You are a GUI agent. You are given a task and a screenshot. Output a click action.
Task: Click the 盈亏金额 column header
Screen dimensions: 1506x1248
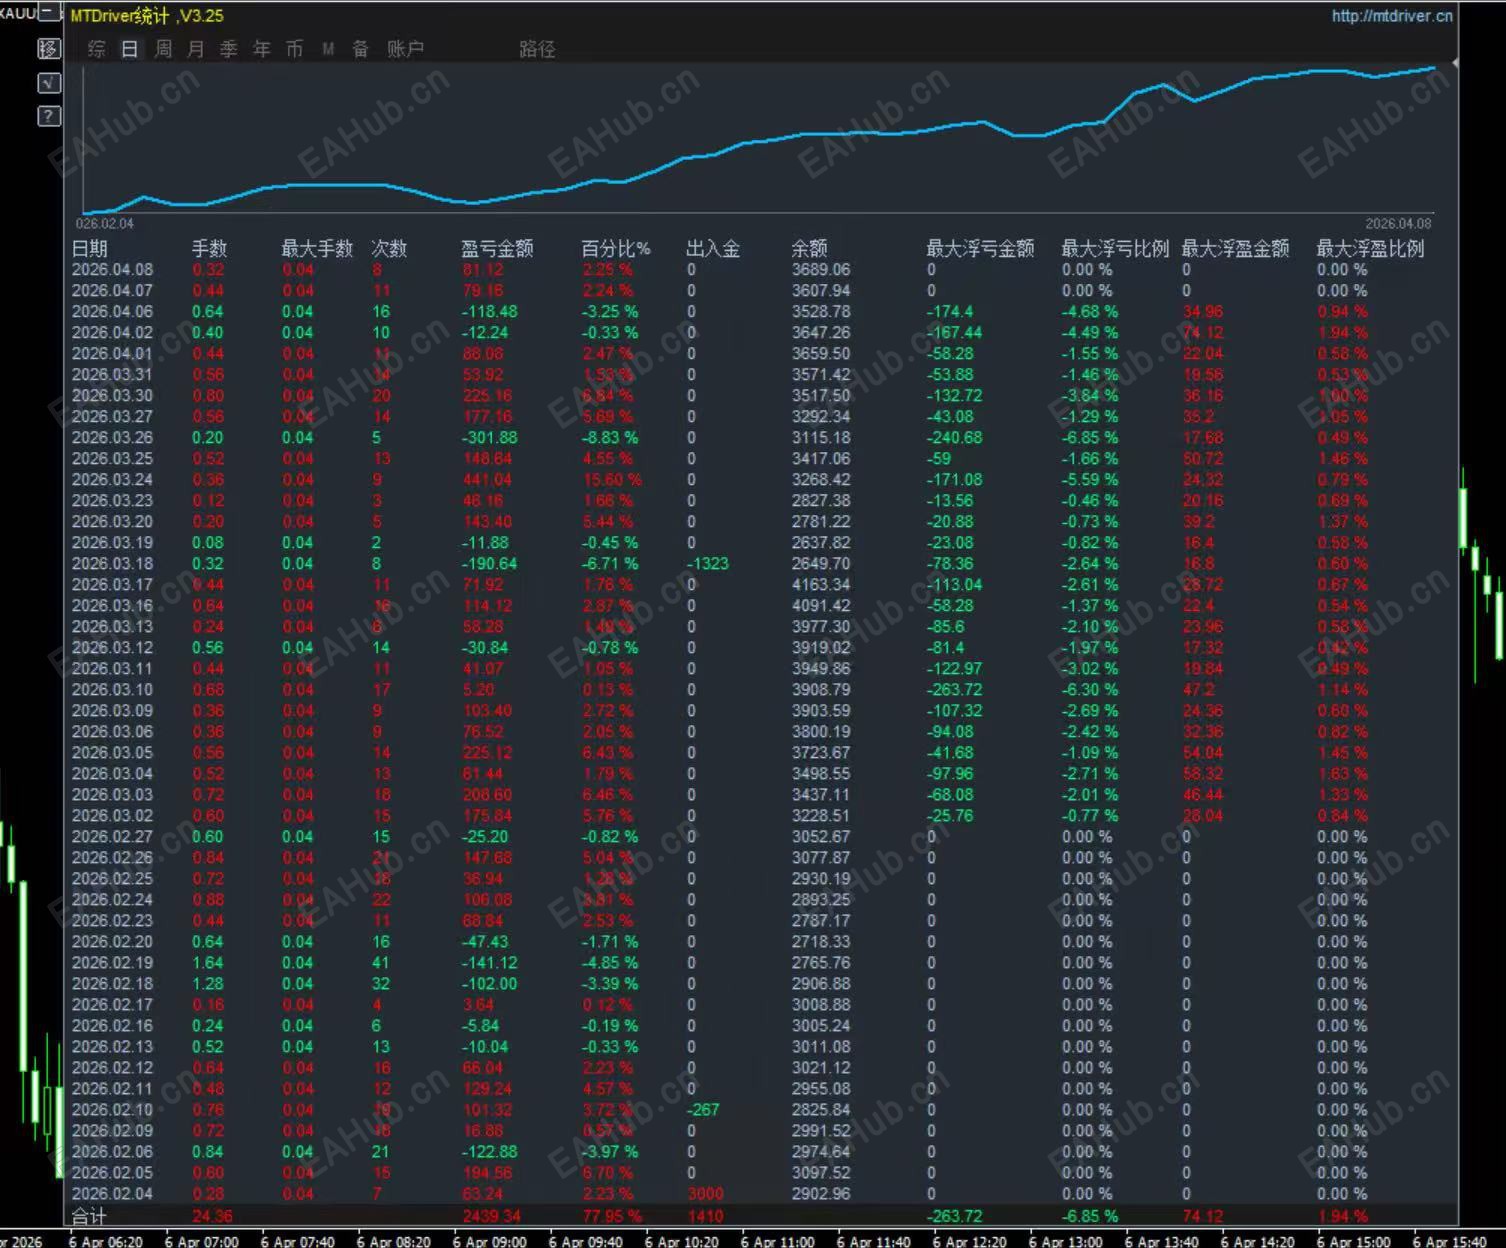[x=497, y=248]
